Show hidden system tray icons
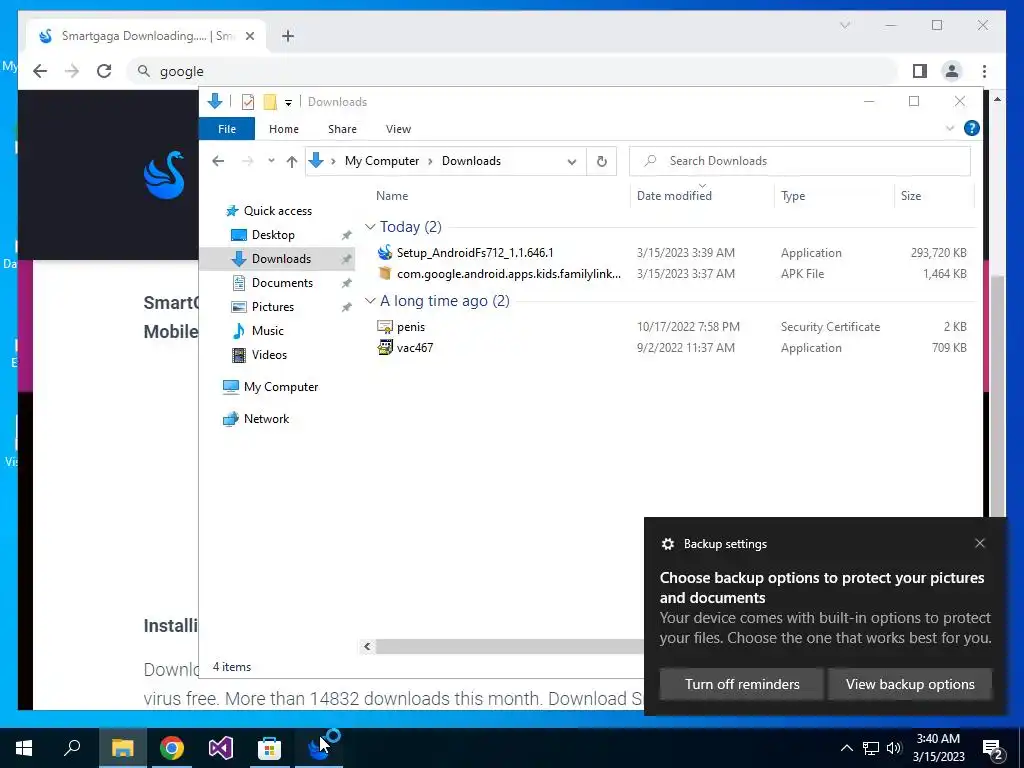This screenshot has width=1024, height=768. point(846,748)
